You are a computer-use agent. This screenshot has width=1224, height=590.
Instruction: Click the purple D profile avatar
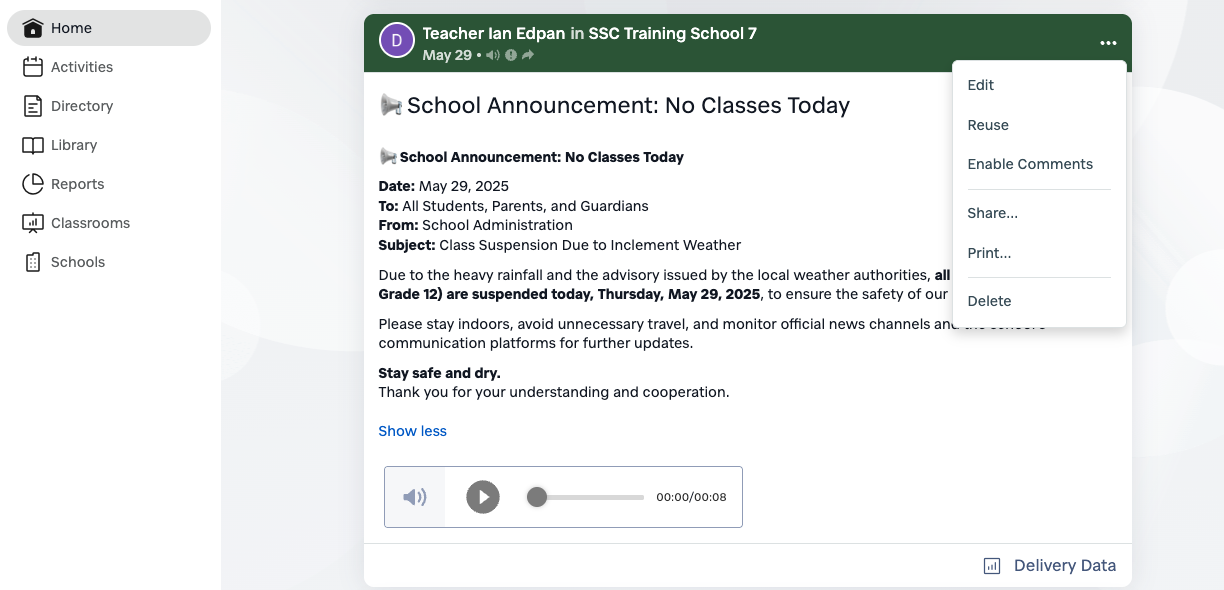[x=397, y=41]
